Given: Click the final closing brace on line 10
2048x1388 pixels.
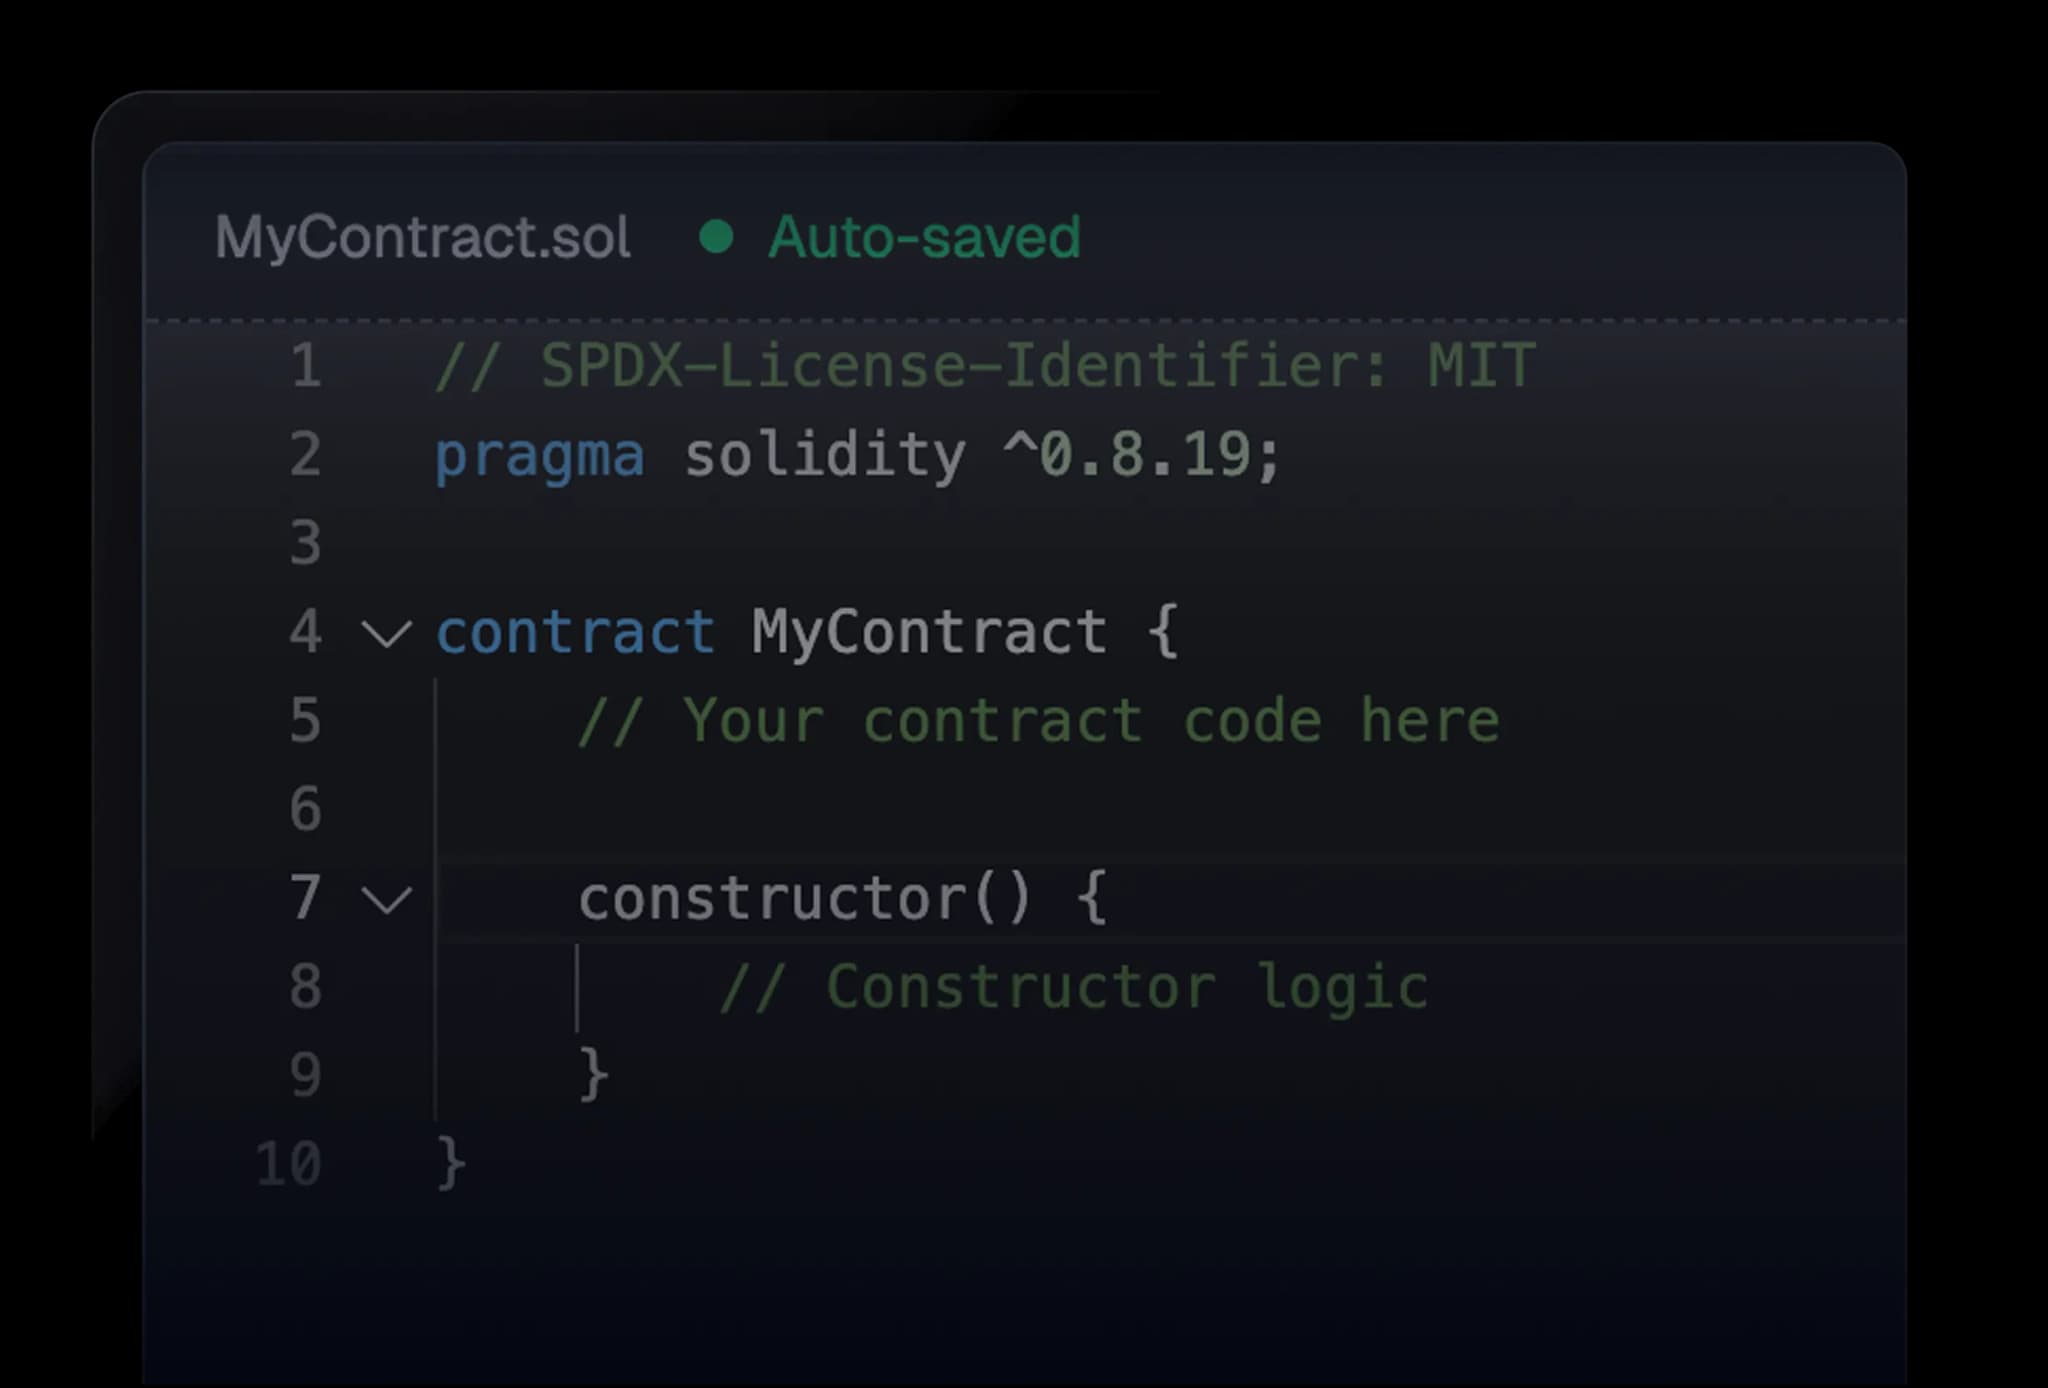Looking at the screenshot, I should click(452, 1163).
